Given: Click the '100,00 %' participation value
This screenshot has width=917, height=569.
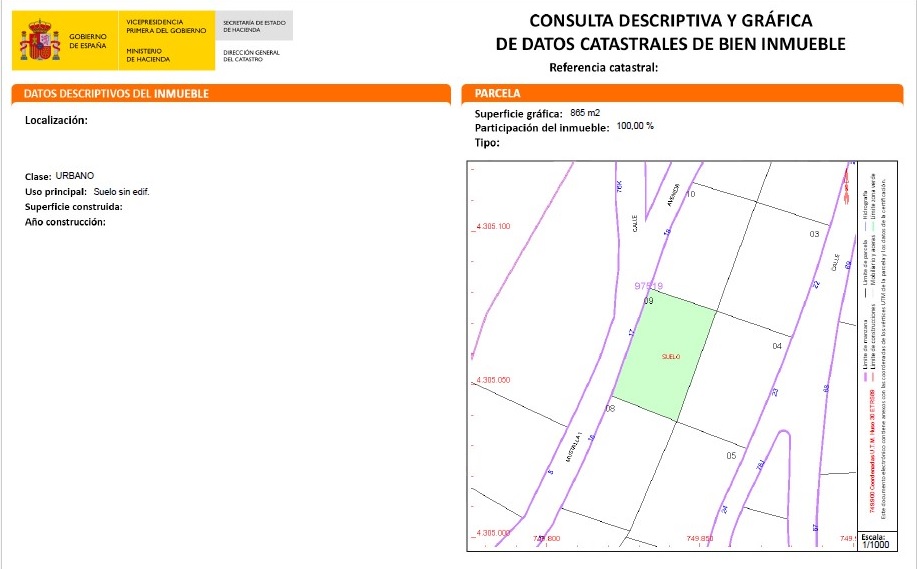Looking at the screenshot, I should (x=635, y=126).
